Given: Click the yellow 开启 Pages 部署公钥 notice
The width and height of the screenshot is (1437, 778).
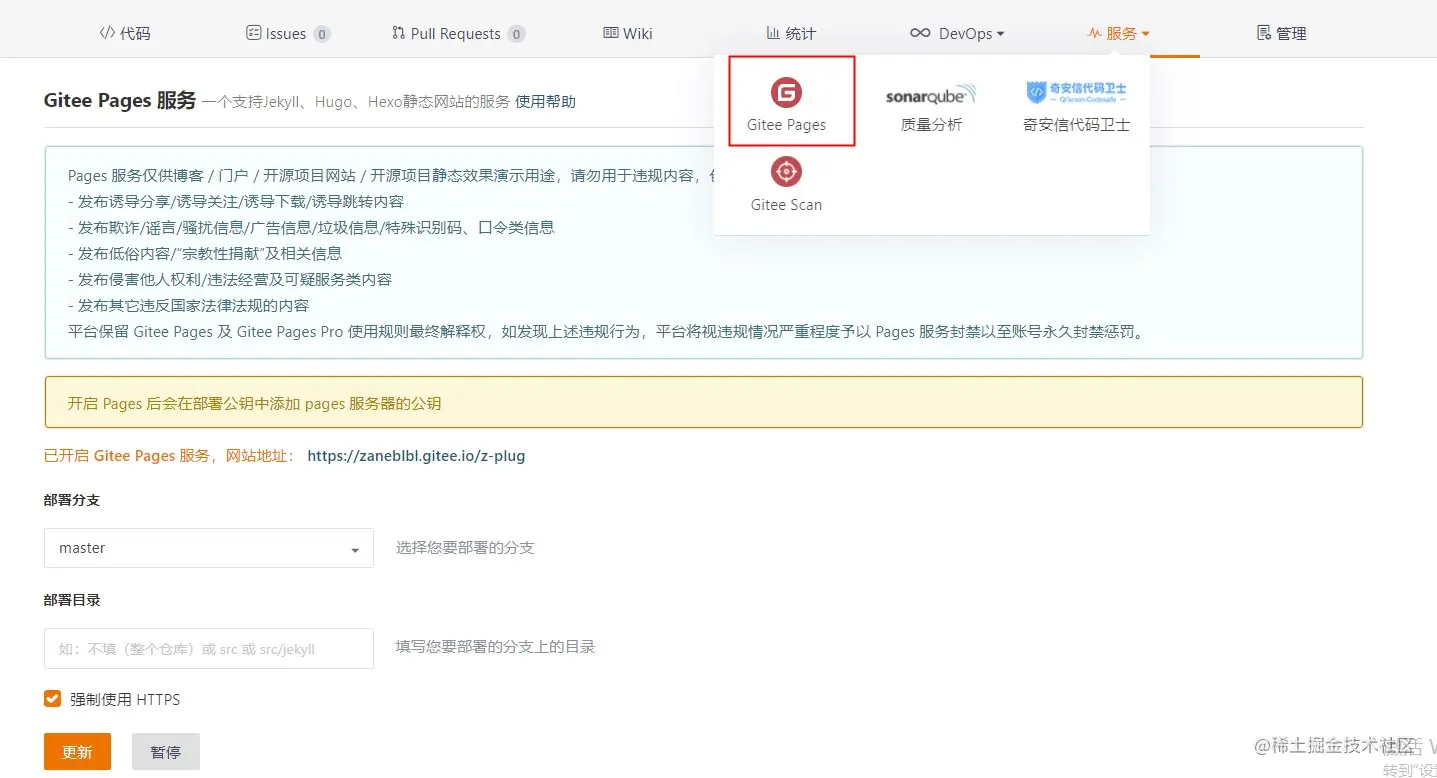Looking at the screenshot, I should pos(703,404).
